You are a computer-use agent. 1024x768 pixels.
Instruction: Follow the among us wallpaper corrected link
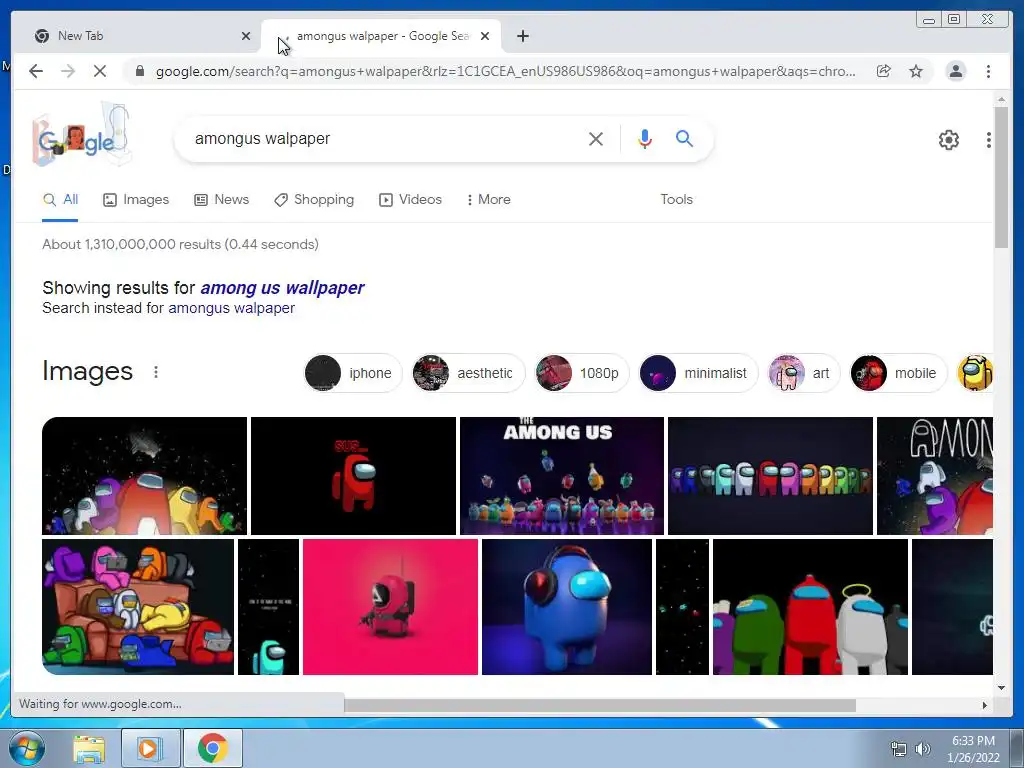(282, 287)
